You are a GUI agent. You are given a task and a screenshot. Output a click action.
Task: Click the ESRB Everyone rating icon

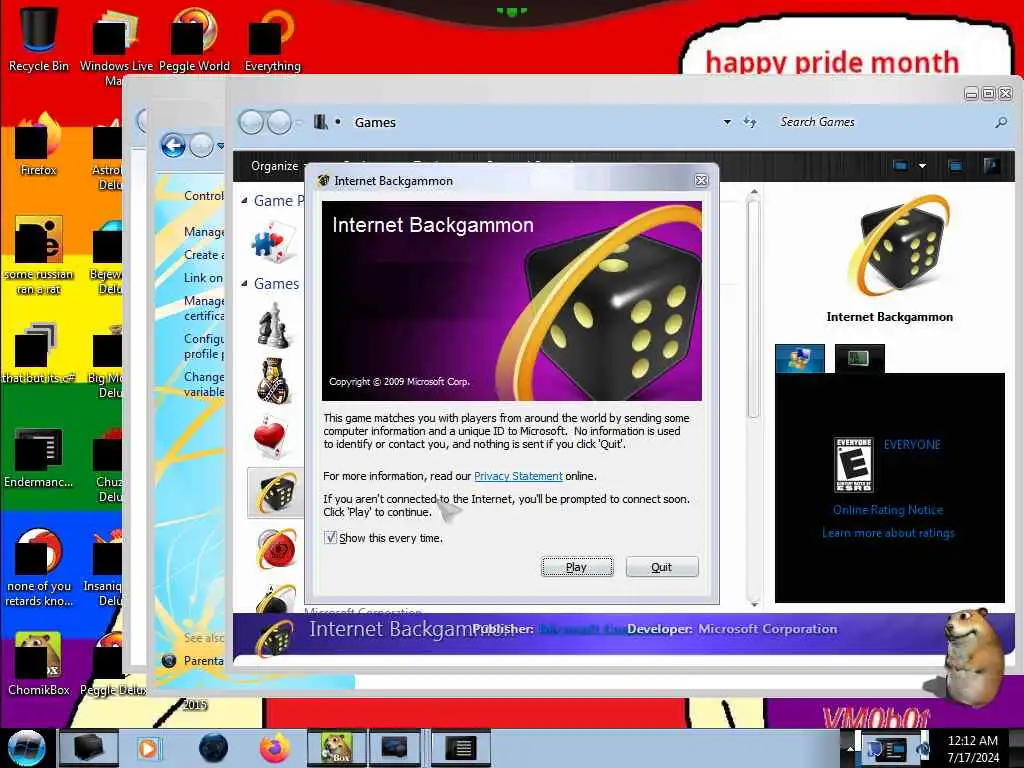(x=854, y=464)
